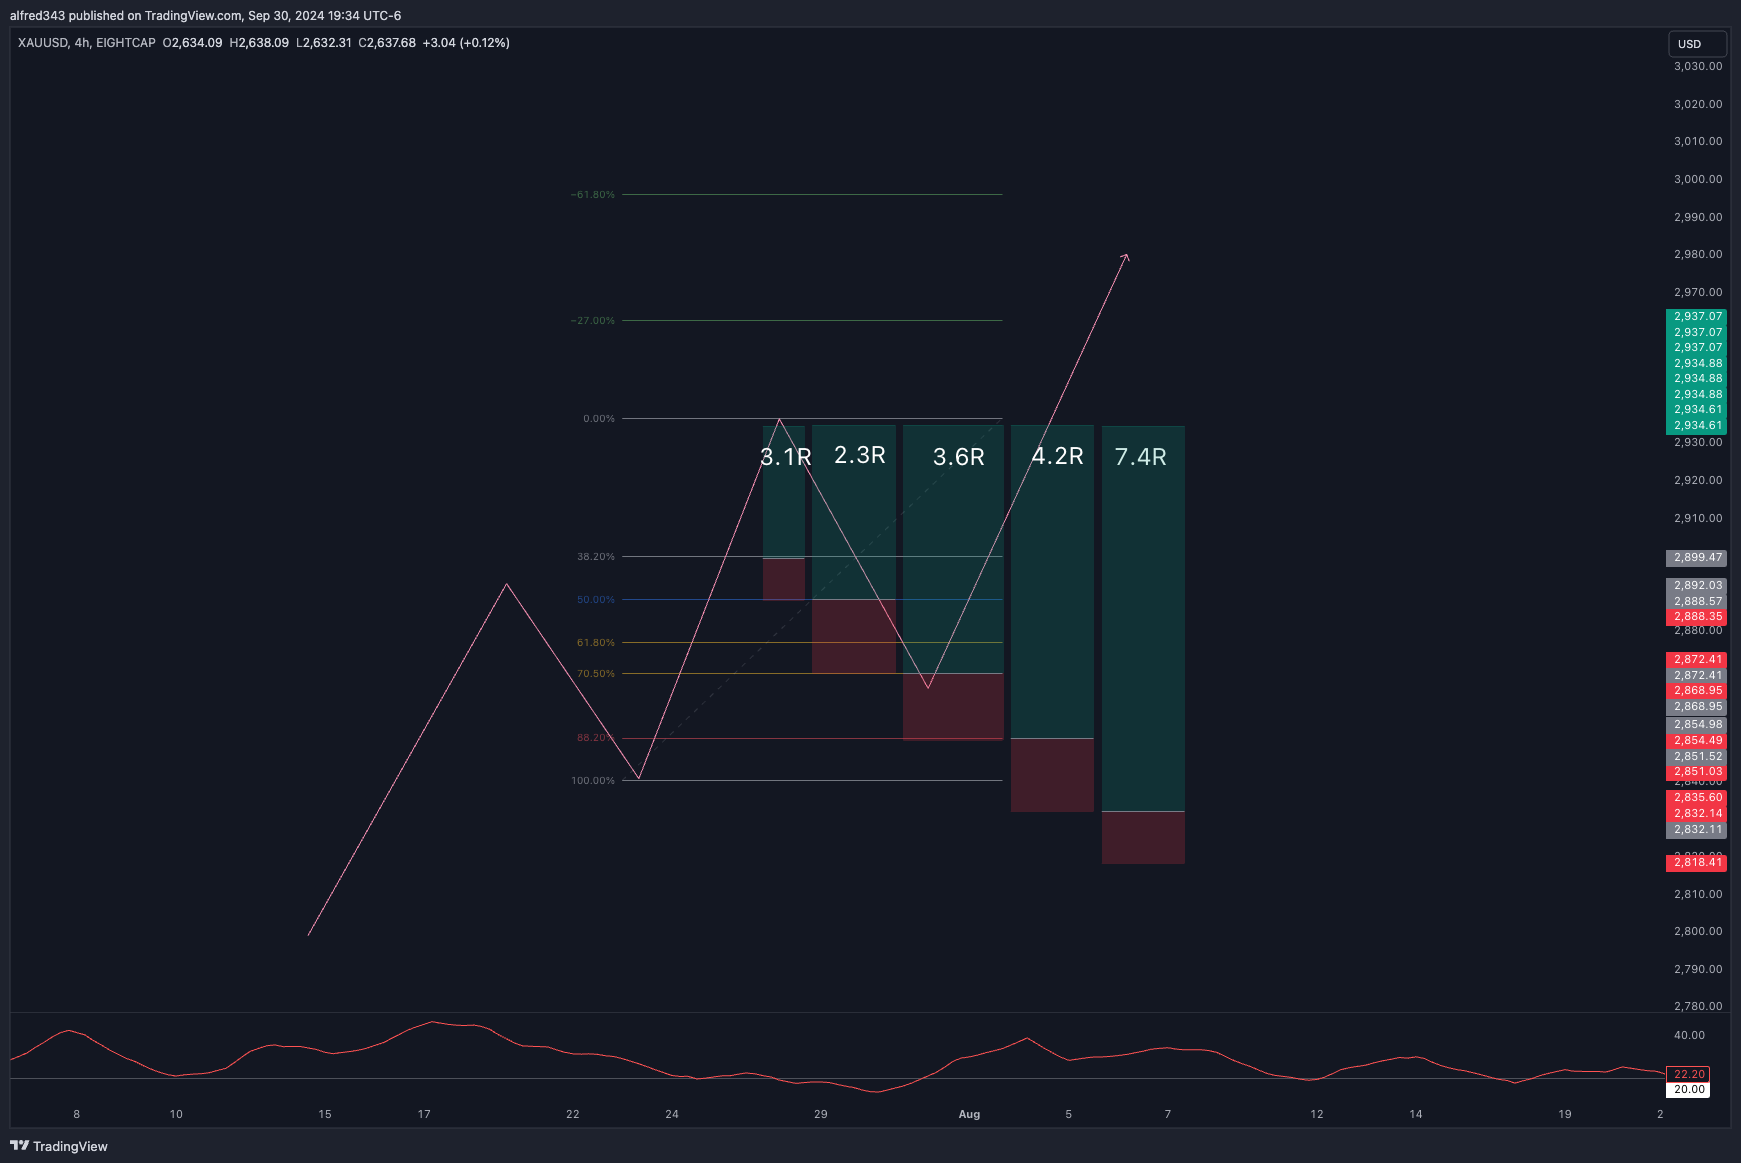The height and width of the screenshot is (1163, 1741).
Task: Click the 2,910.00 price axis label
Action: point(1698,519)
